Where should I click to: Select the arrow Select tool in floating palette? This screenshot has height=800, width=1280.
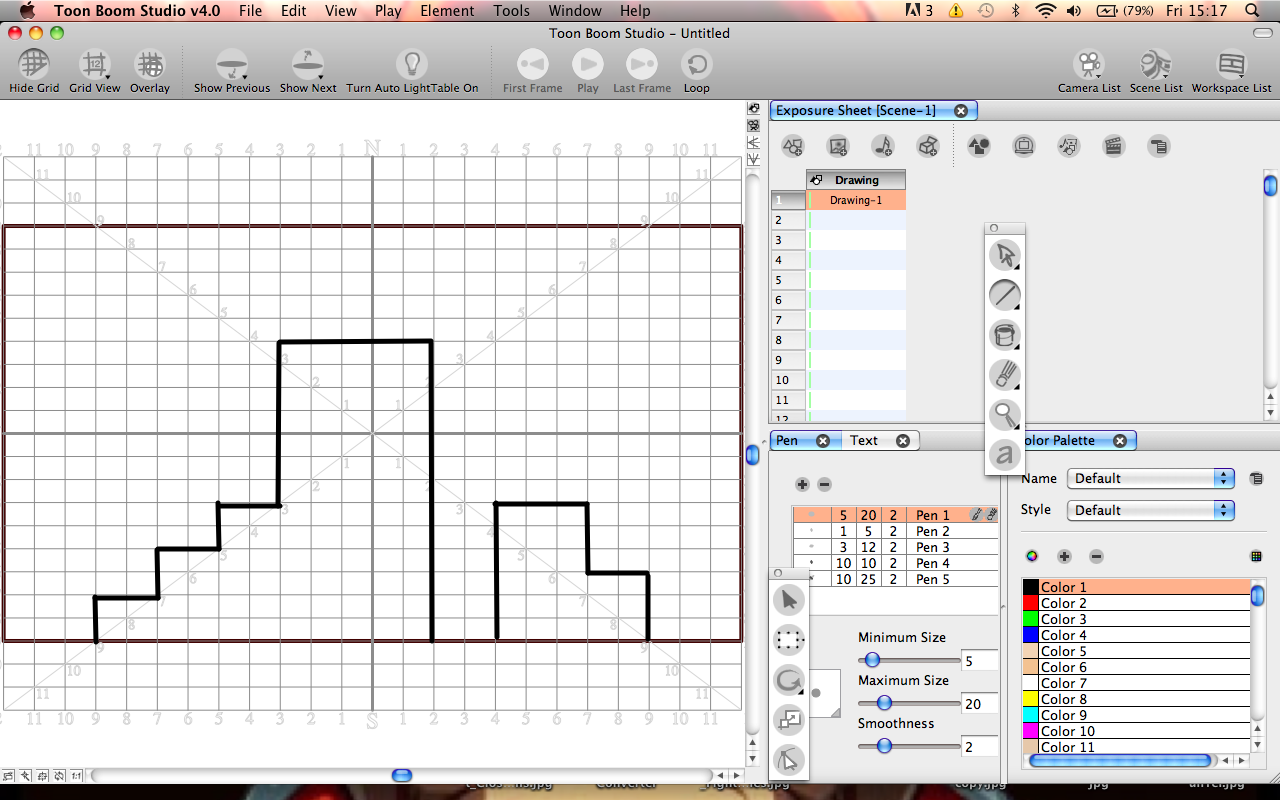(x=1004, y=255)
